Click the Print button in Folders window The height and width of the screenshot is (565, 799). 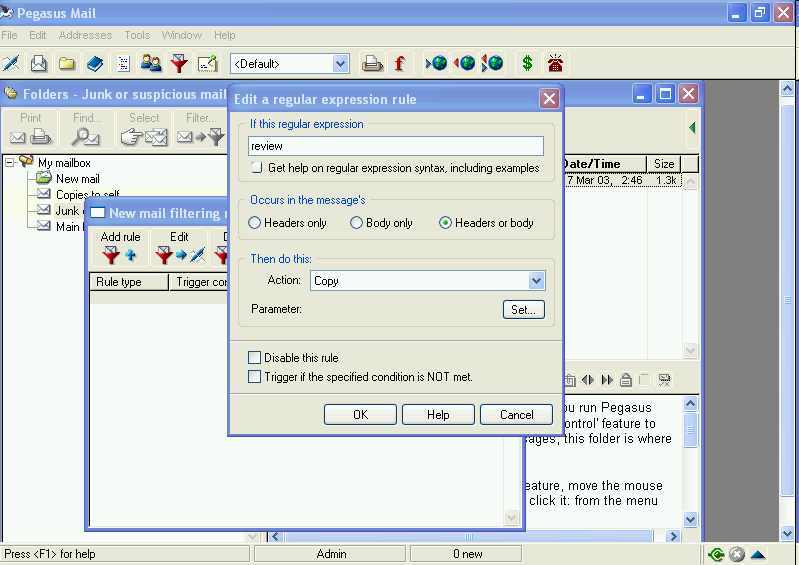tap(31, 129)
